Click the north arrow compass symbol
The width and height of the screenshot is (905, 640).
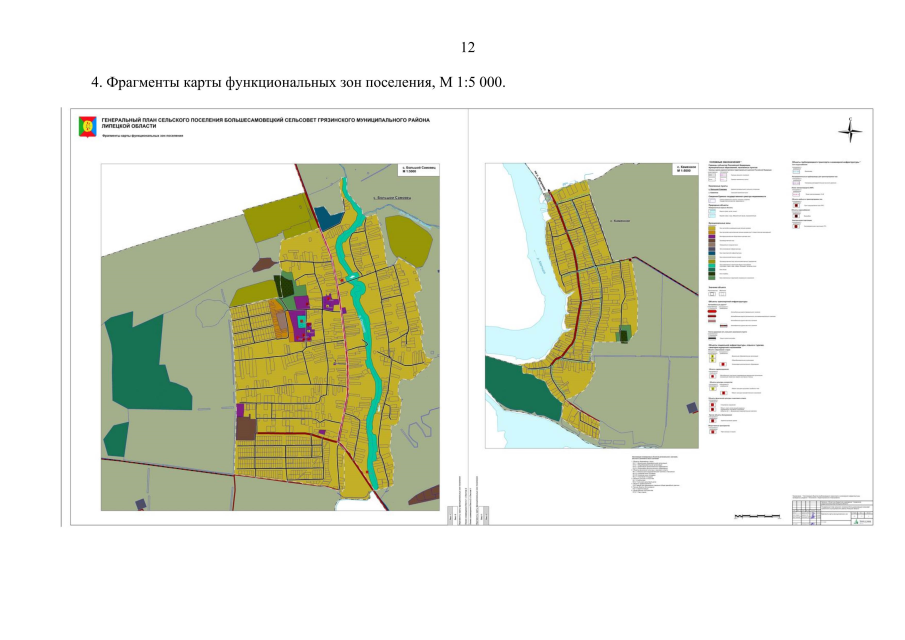[850, 131]
